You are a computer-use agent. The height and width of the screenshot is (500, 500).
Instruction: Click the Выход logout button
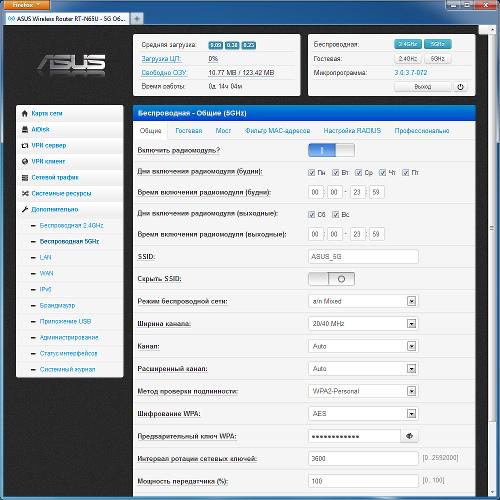(x=423, y=87)
